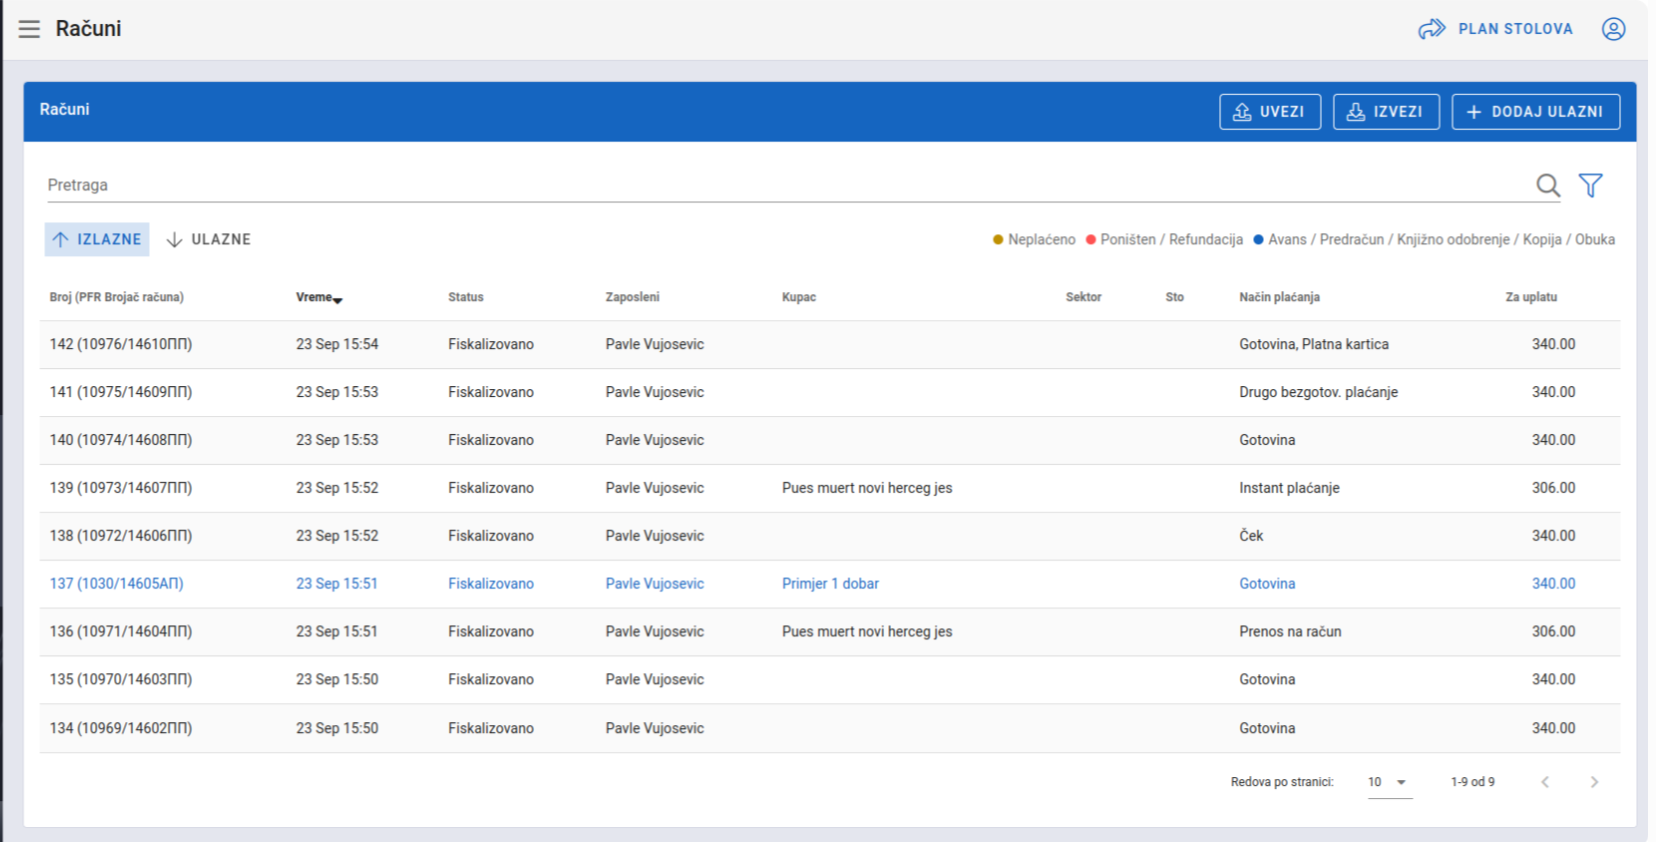Click pagination text 1-9 od 9
Viewport: 1656px width, 842px height.
point(1472,782)
